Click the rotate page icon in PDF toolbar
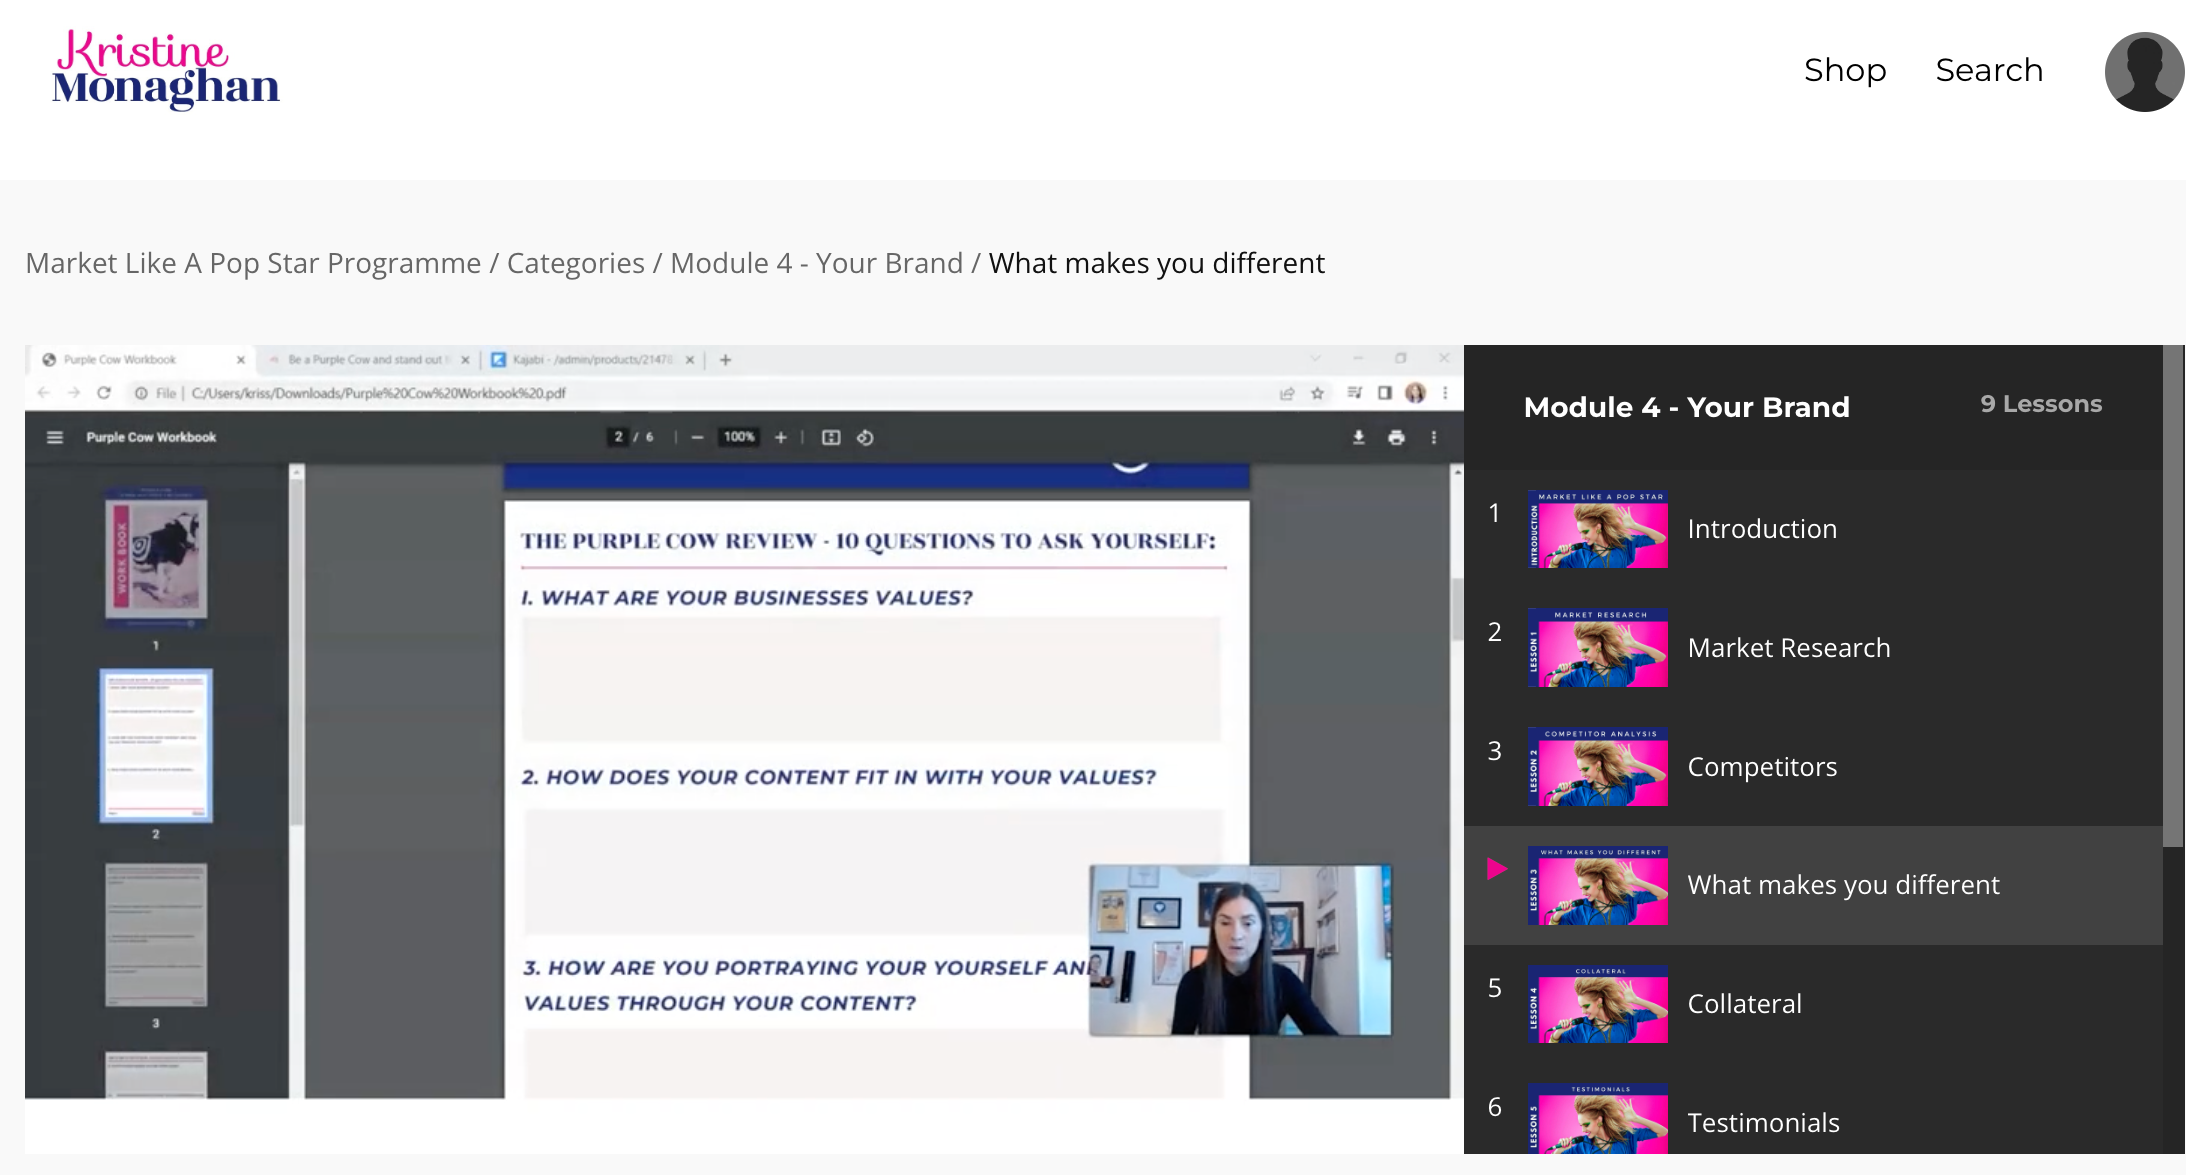 865,437
